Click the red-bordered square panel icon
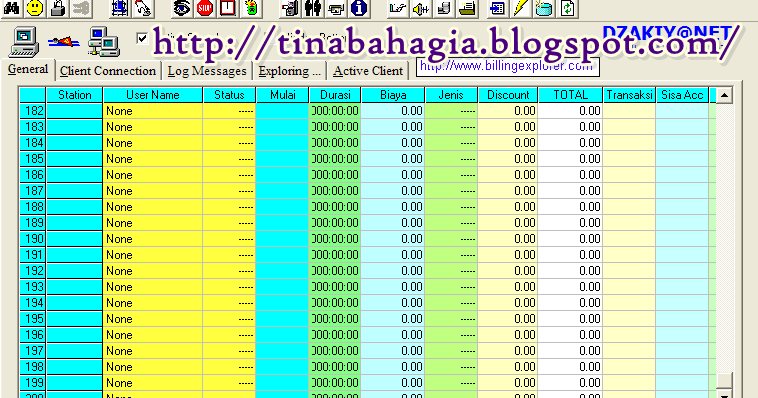The height and width of the screenshot is (398, 758). 228,8
